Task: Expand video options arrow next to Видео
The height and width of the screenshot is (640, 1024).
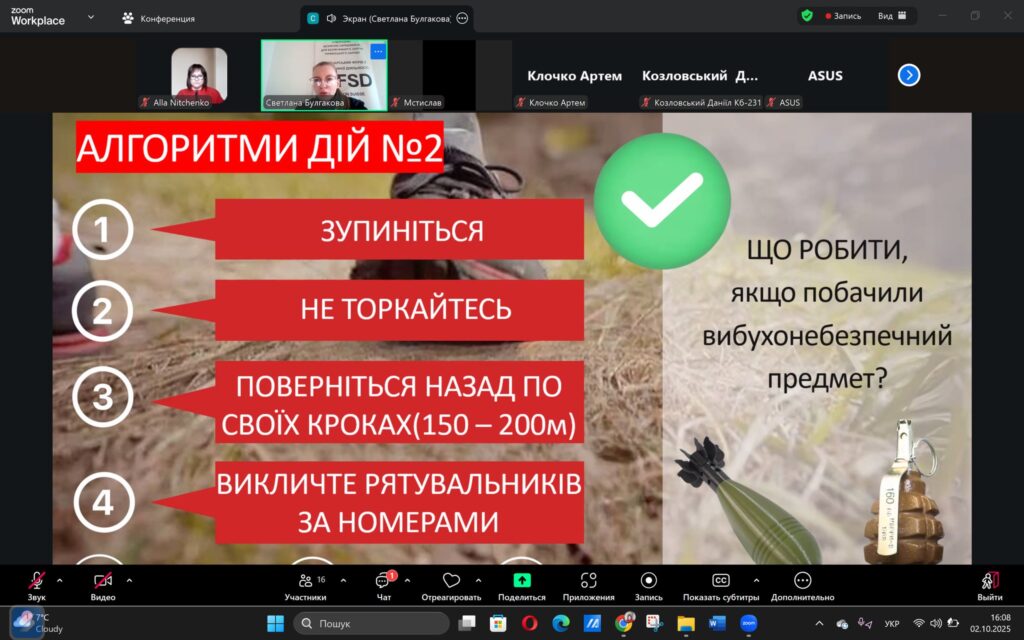Action: coord(129,580)
